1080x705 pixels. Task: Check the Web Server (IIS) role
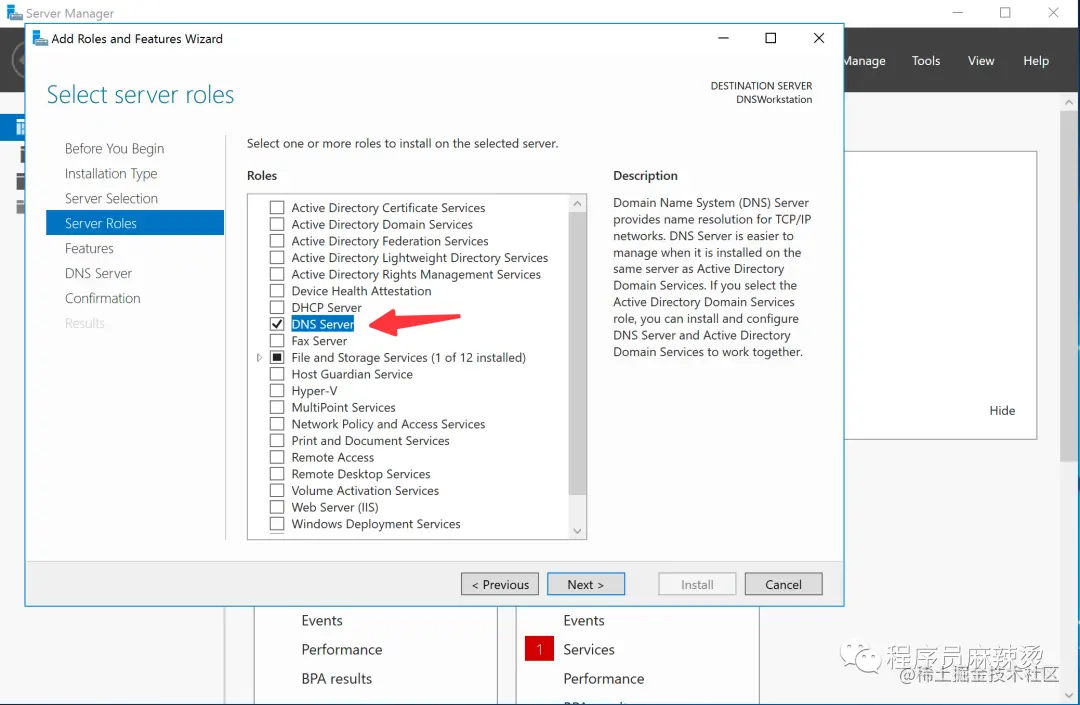[277, 507]
